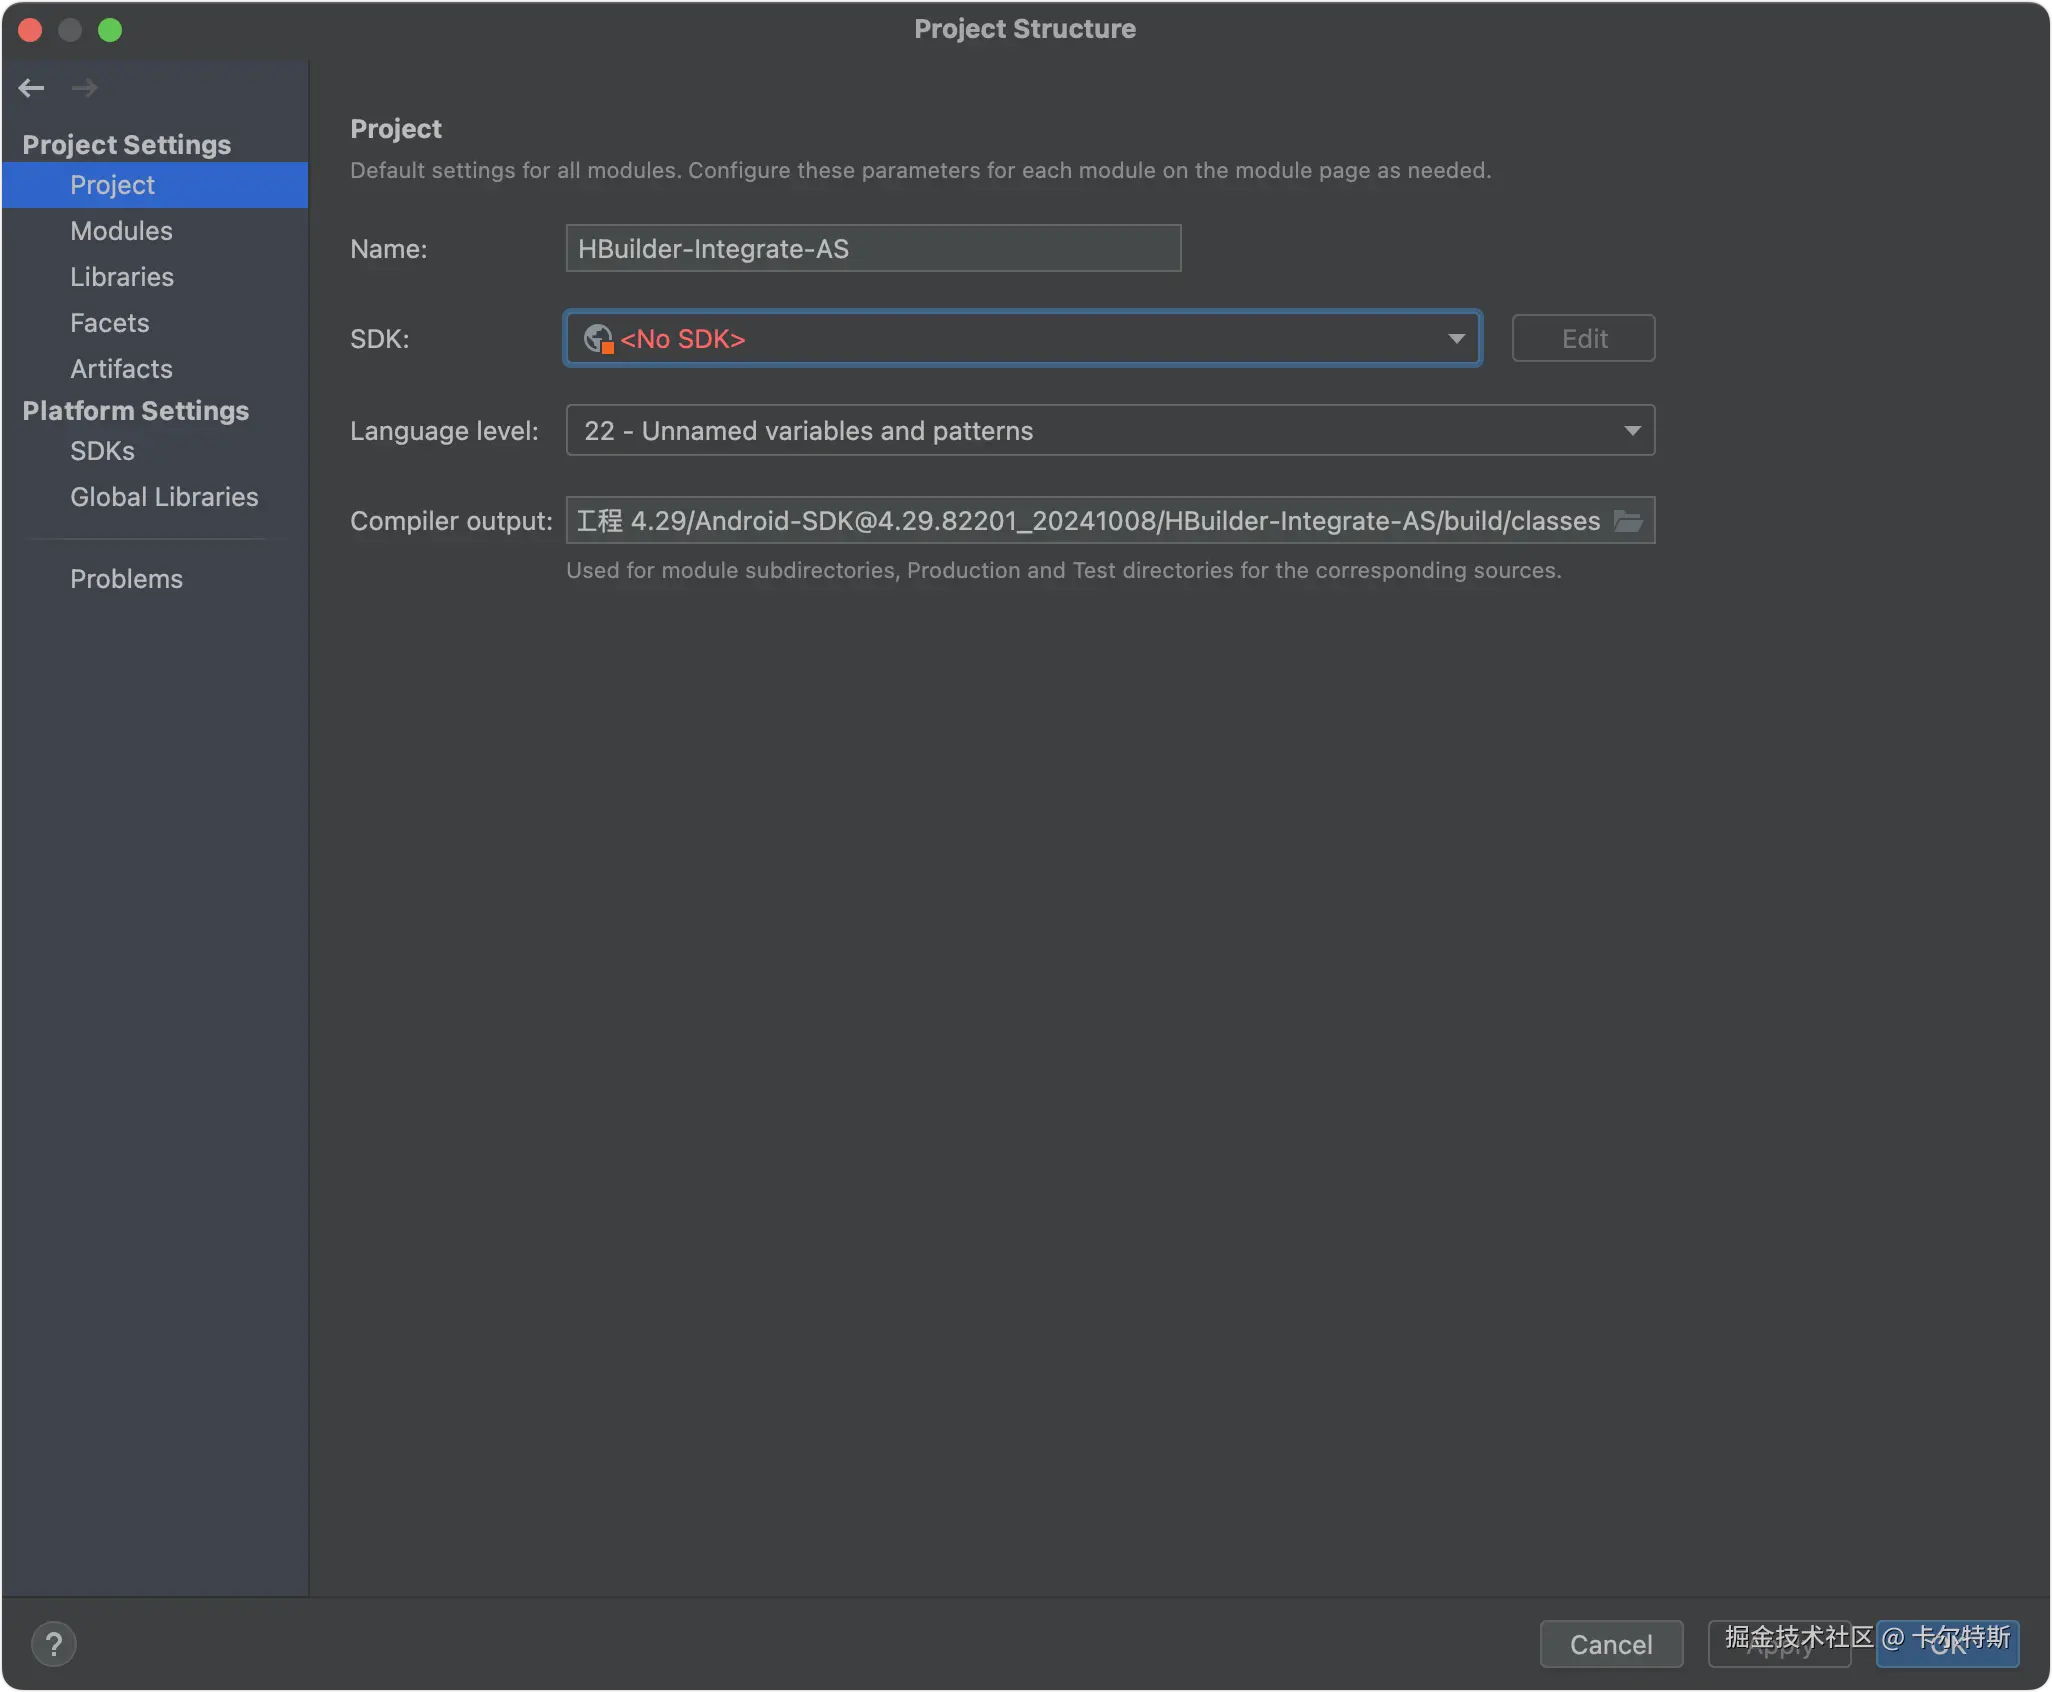The width and height of the screenshot is (2052, 1692).
Task: Click the Edit SDK button
Action: coord(1583,339)
